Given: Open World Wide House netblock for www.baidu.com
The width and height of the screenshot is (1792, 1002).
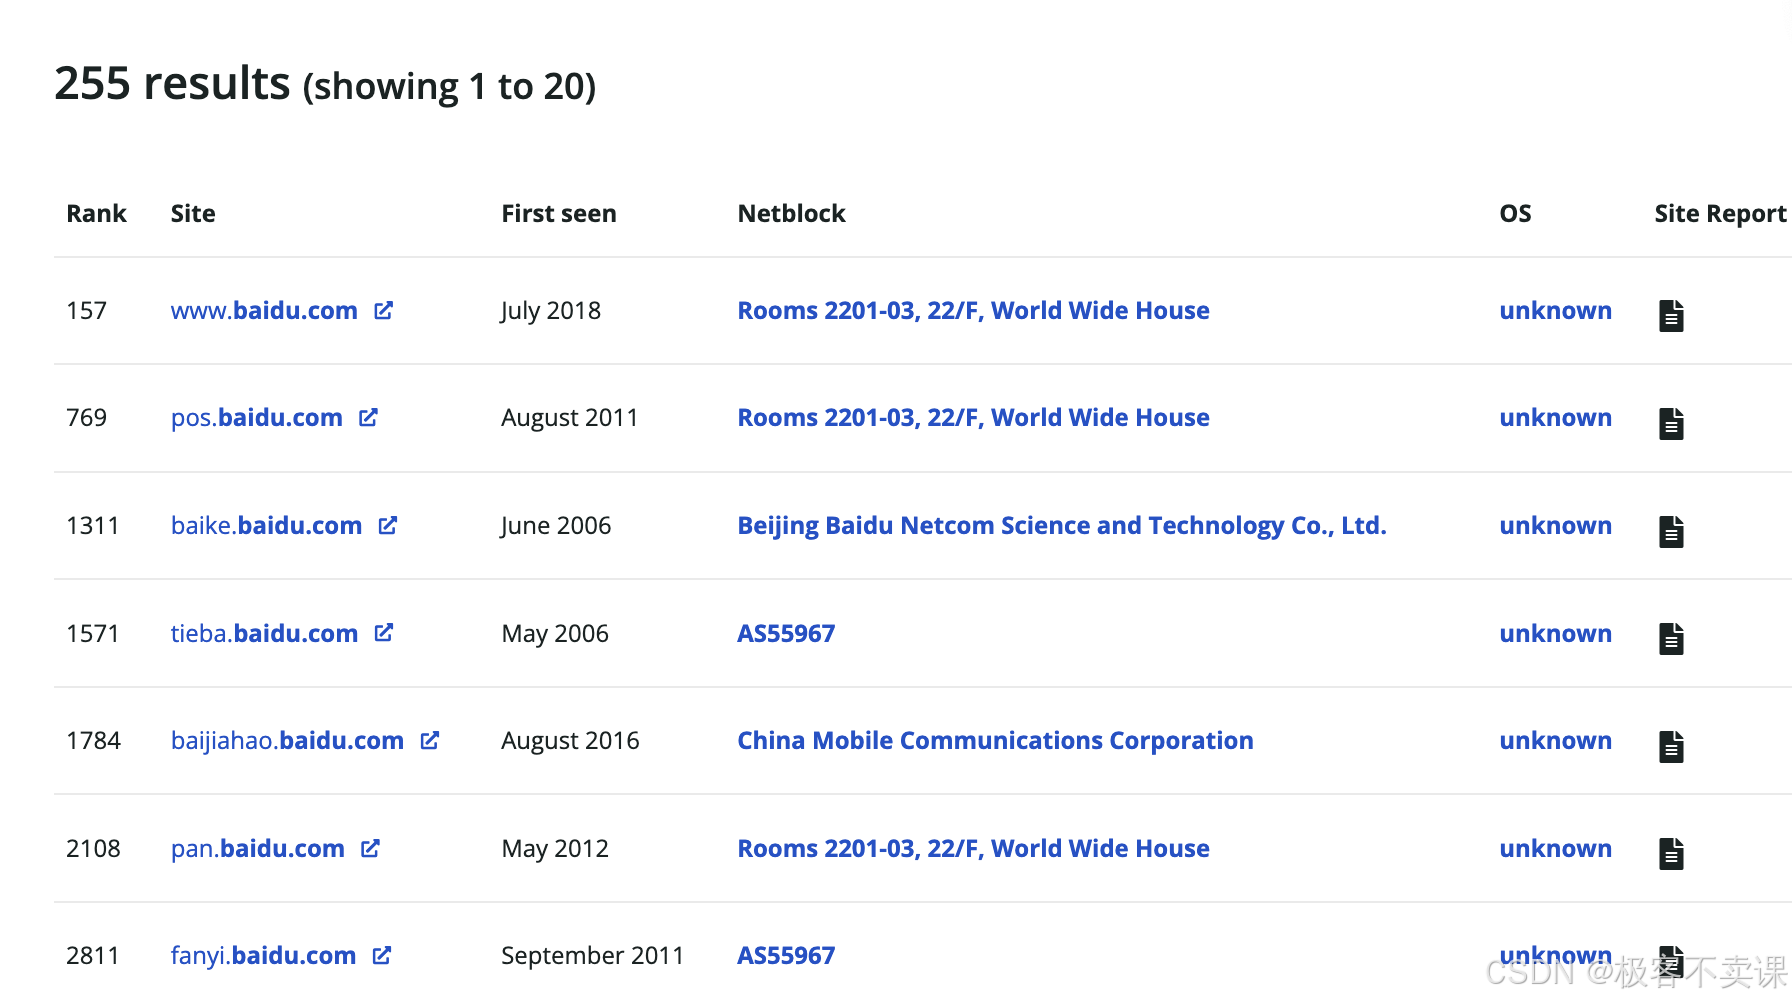Looking at the screenshot, I should click(x=973, y=311).
